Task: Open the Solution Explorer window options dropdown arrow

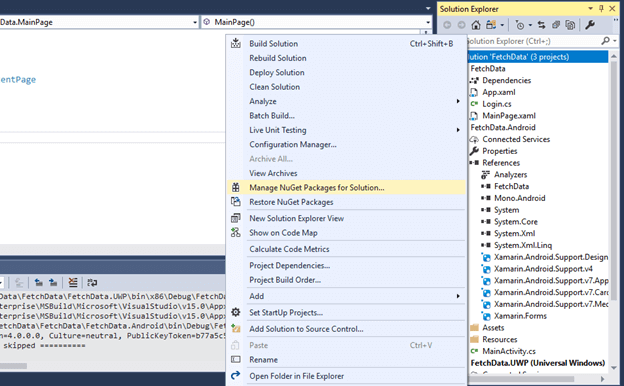Action: [x=590, y=8]
